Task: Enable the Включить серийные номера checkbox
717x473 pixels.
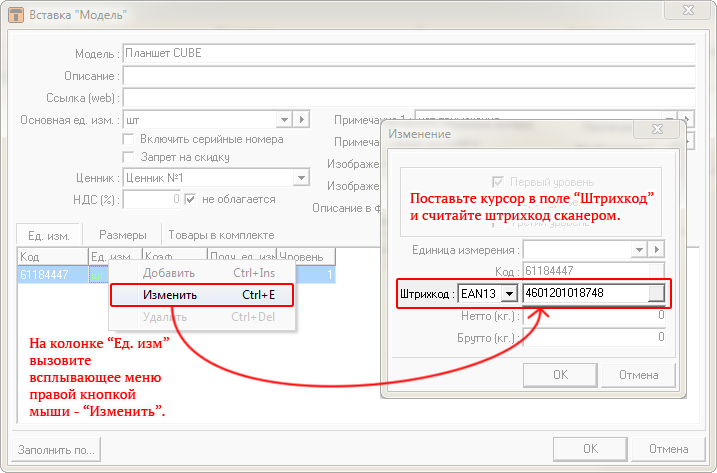Action: pyautogui.click(x=128, y=139)
